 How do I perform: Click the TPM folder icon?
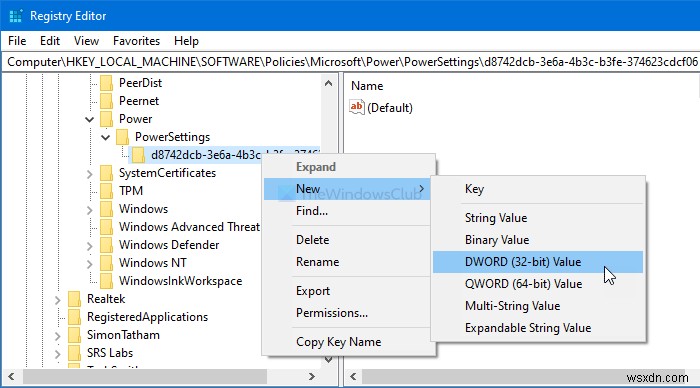point(107,191)
